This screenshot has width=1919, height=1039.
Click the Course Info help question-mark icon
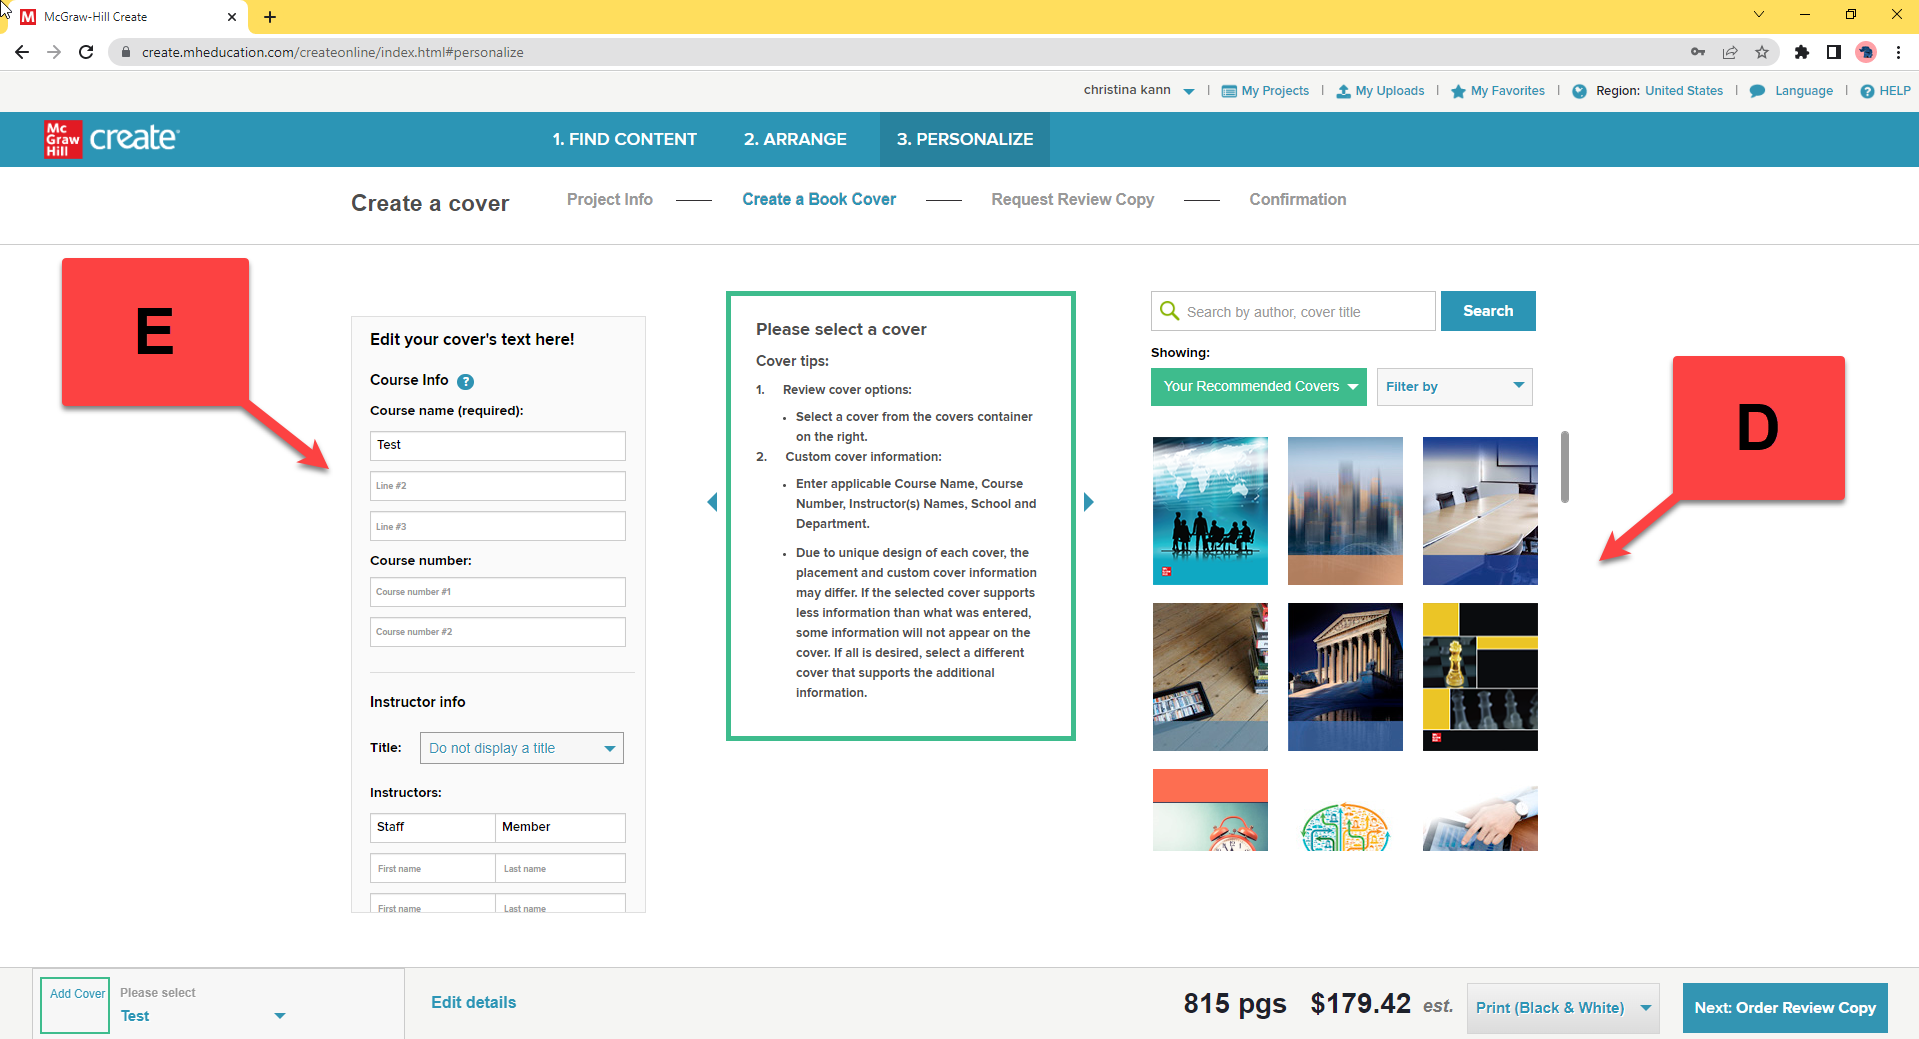tap(465, 381)
